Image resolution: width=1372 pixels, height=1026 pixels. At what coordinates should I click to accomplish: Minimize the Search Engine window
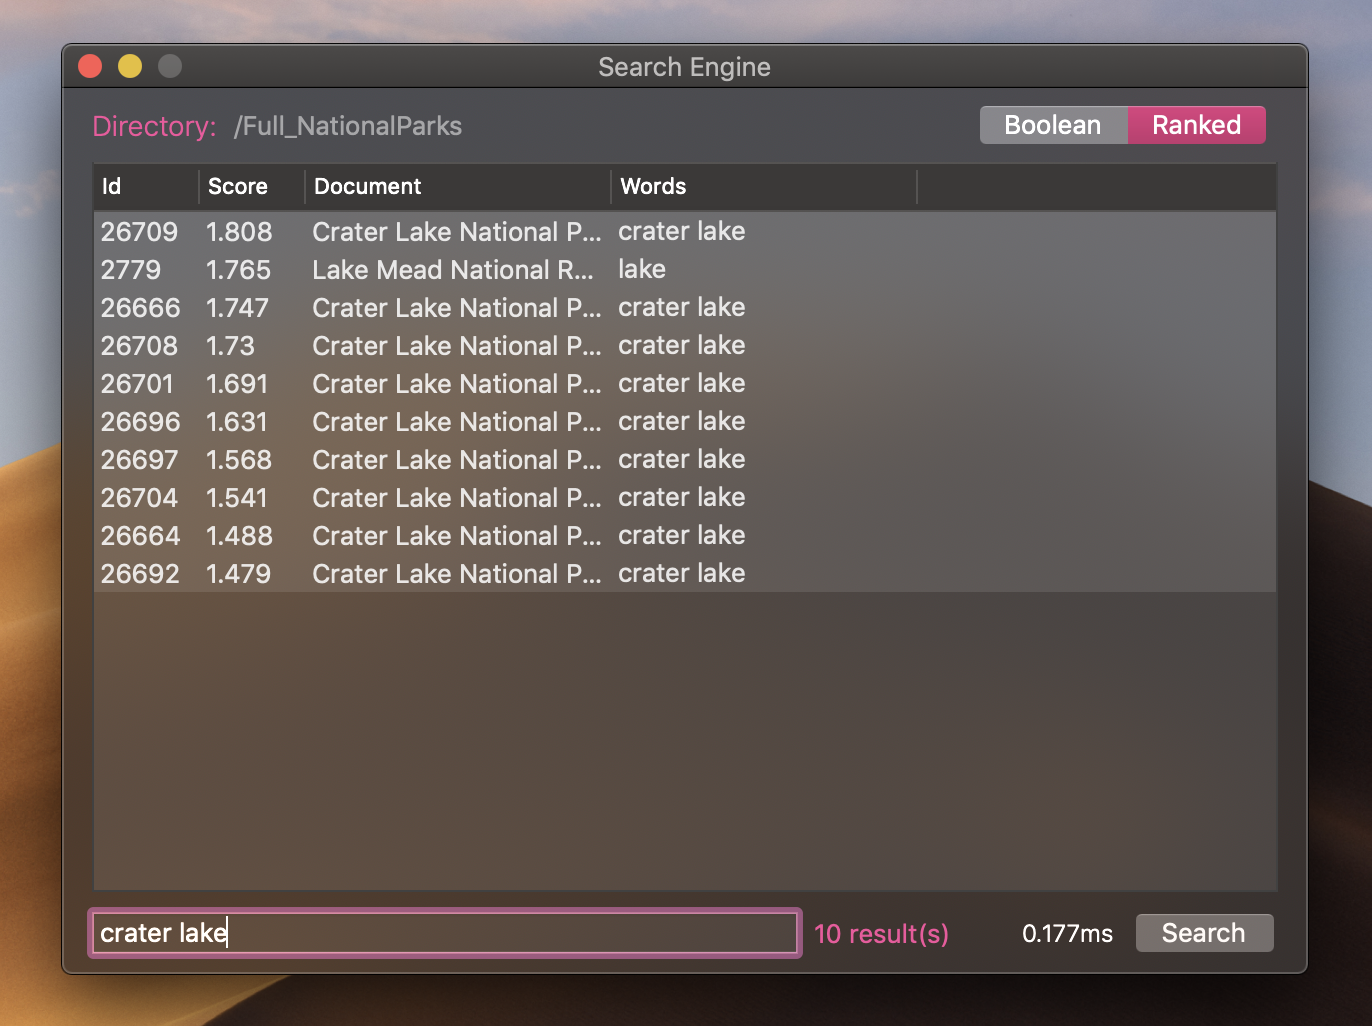(130, 66)
